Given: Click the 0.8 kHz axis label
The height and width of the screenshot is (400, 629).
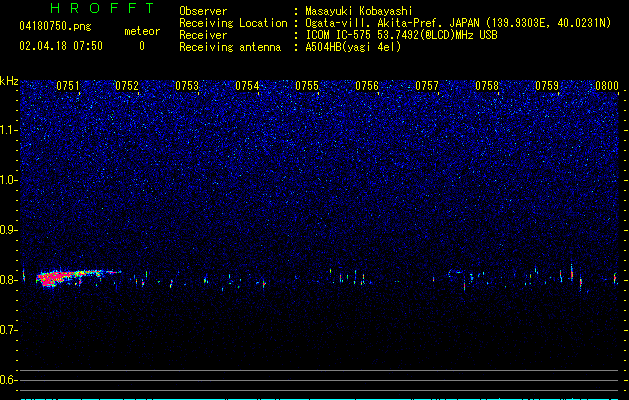Looking at the screenshot, I should point(8,280).
